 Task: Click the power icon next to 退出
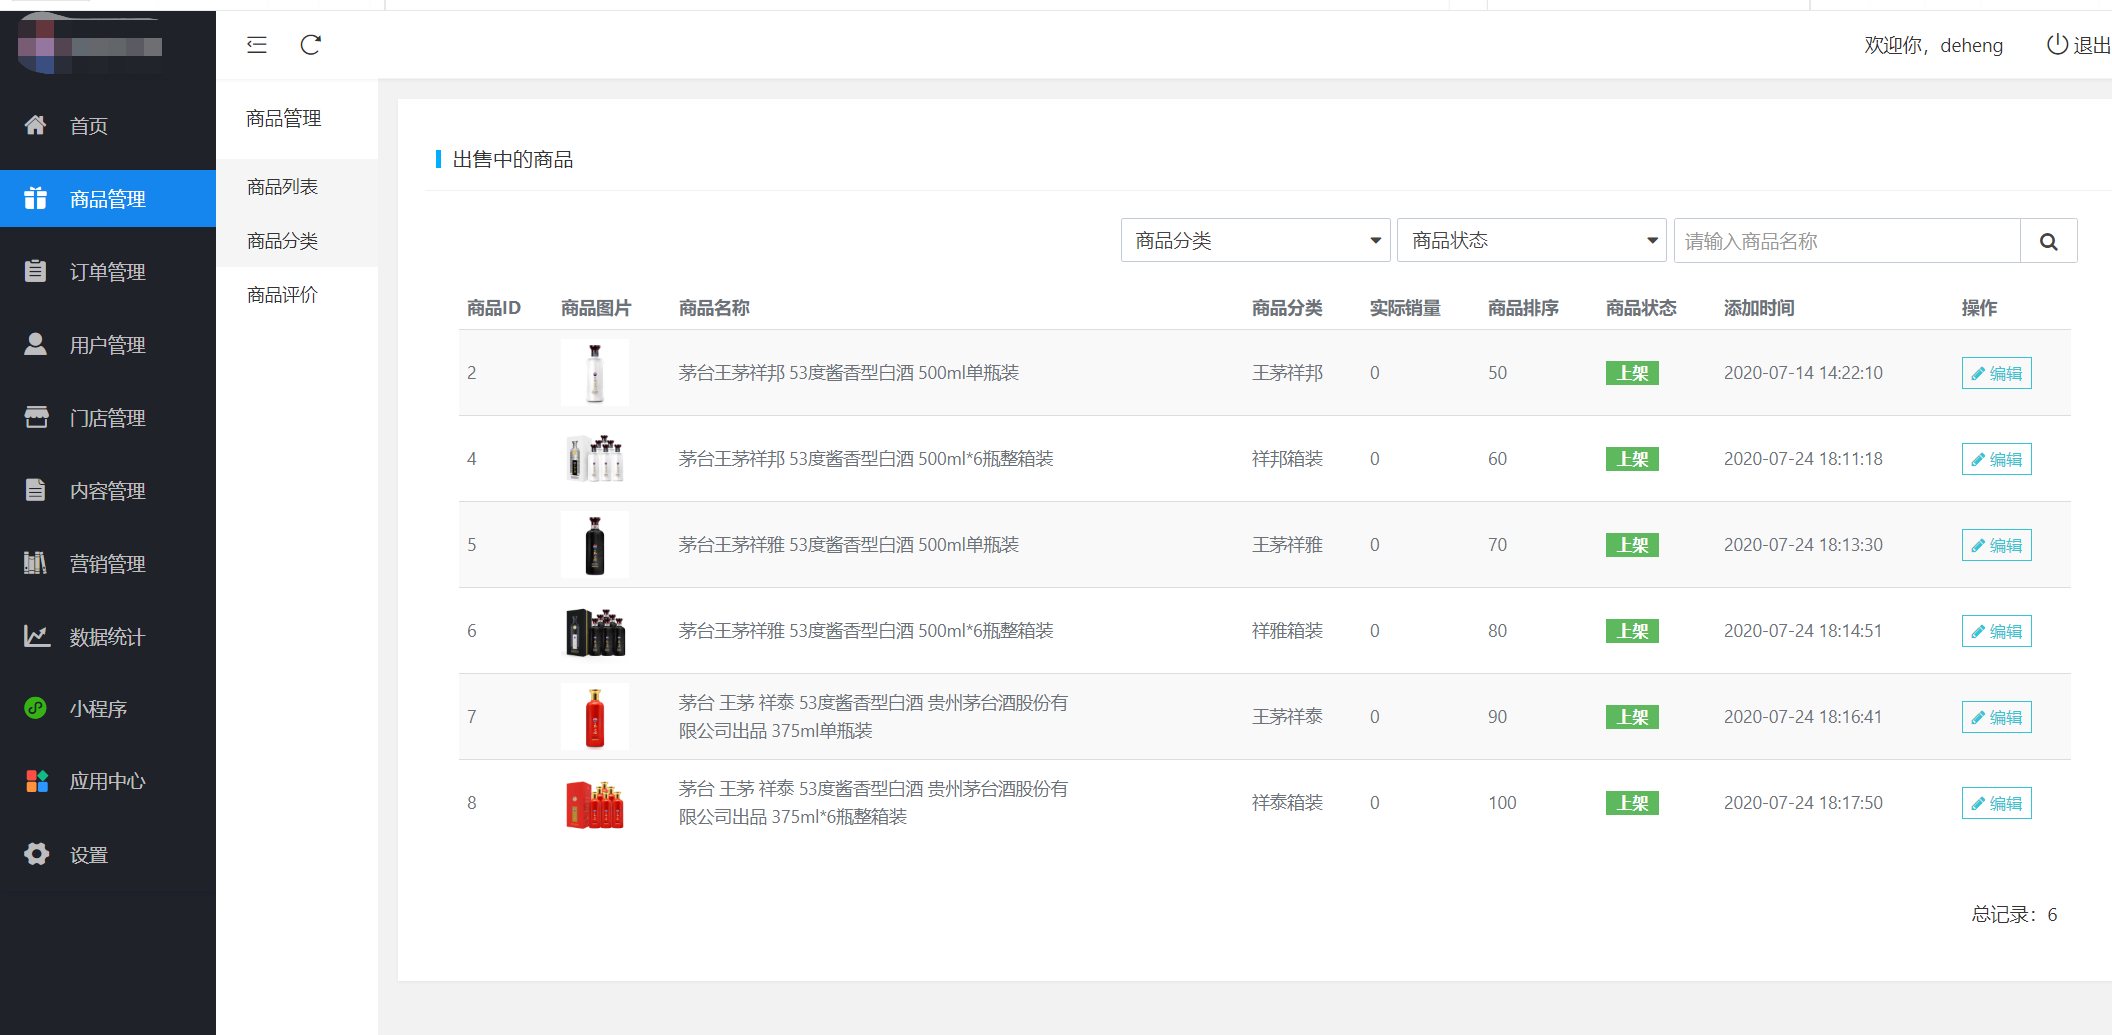click(2057, 45)
